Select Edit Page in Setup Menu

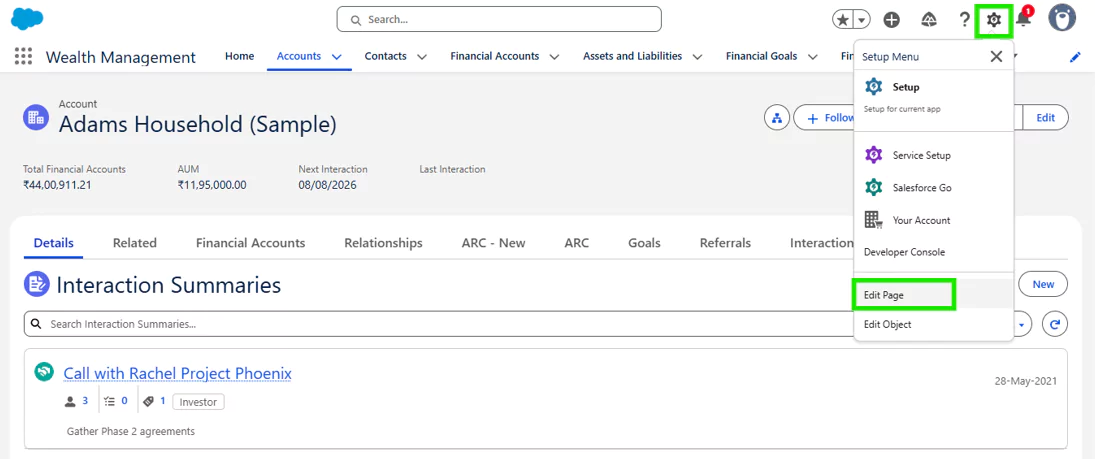[x=903, y=295]
